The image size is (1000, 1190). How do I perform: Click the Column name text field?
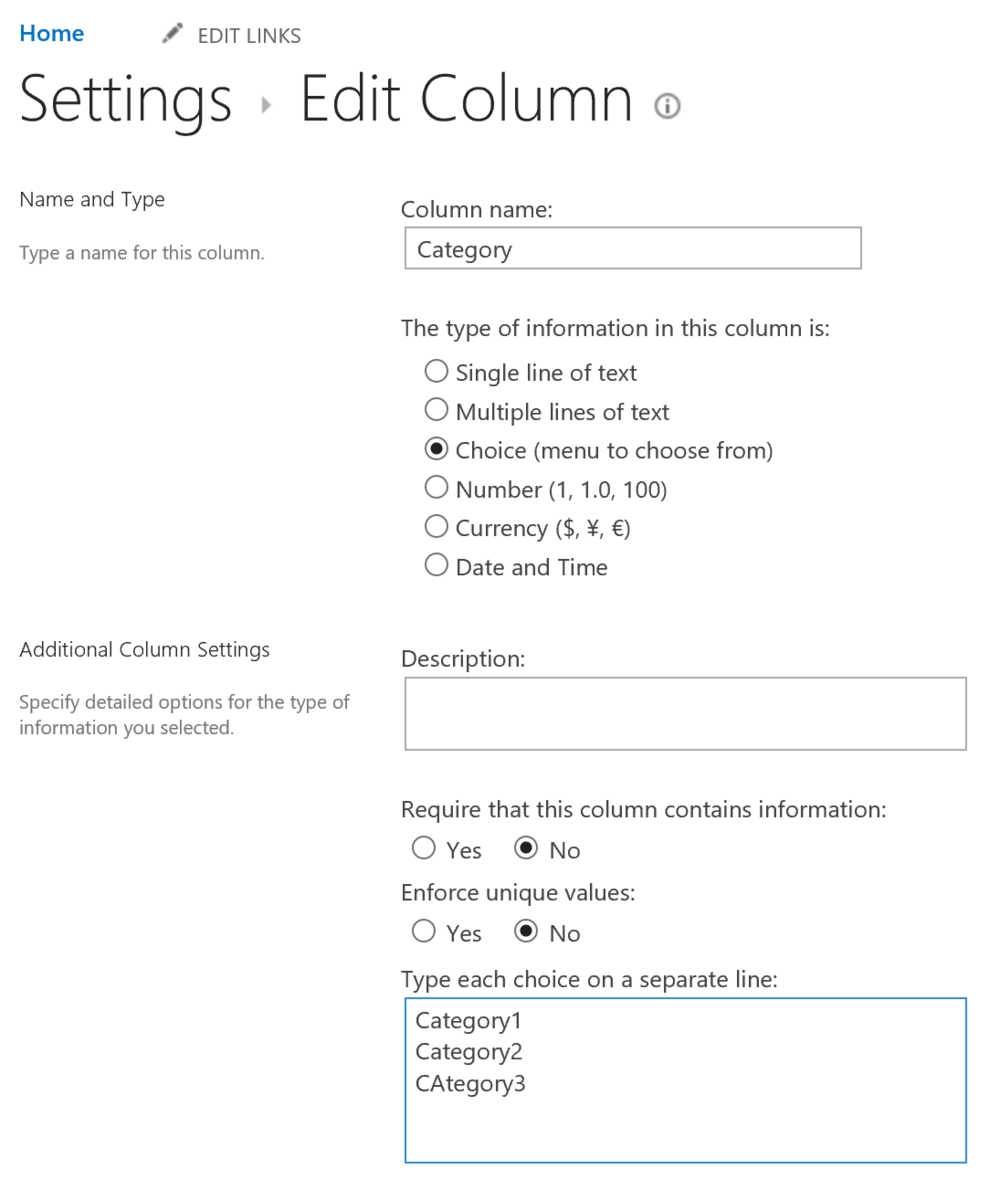[633, 248]
